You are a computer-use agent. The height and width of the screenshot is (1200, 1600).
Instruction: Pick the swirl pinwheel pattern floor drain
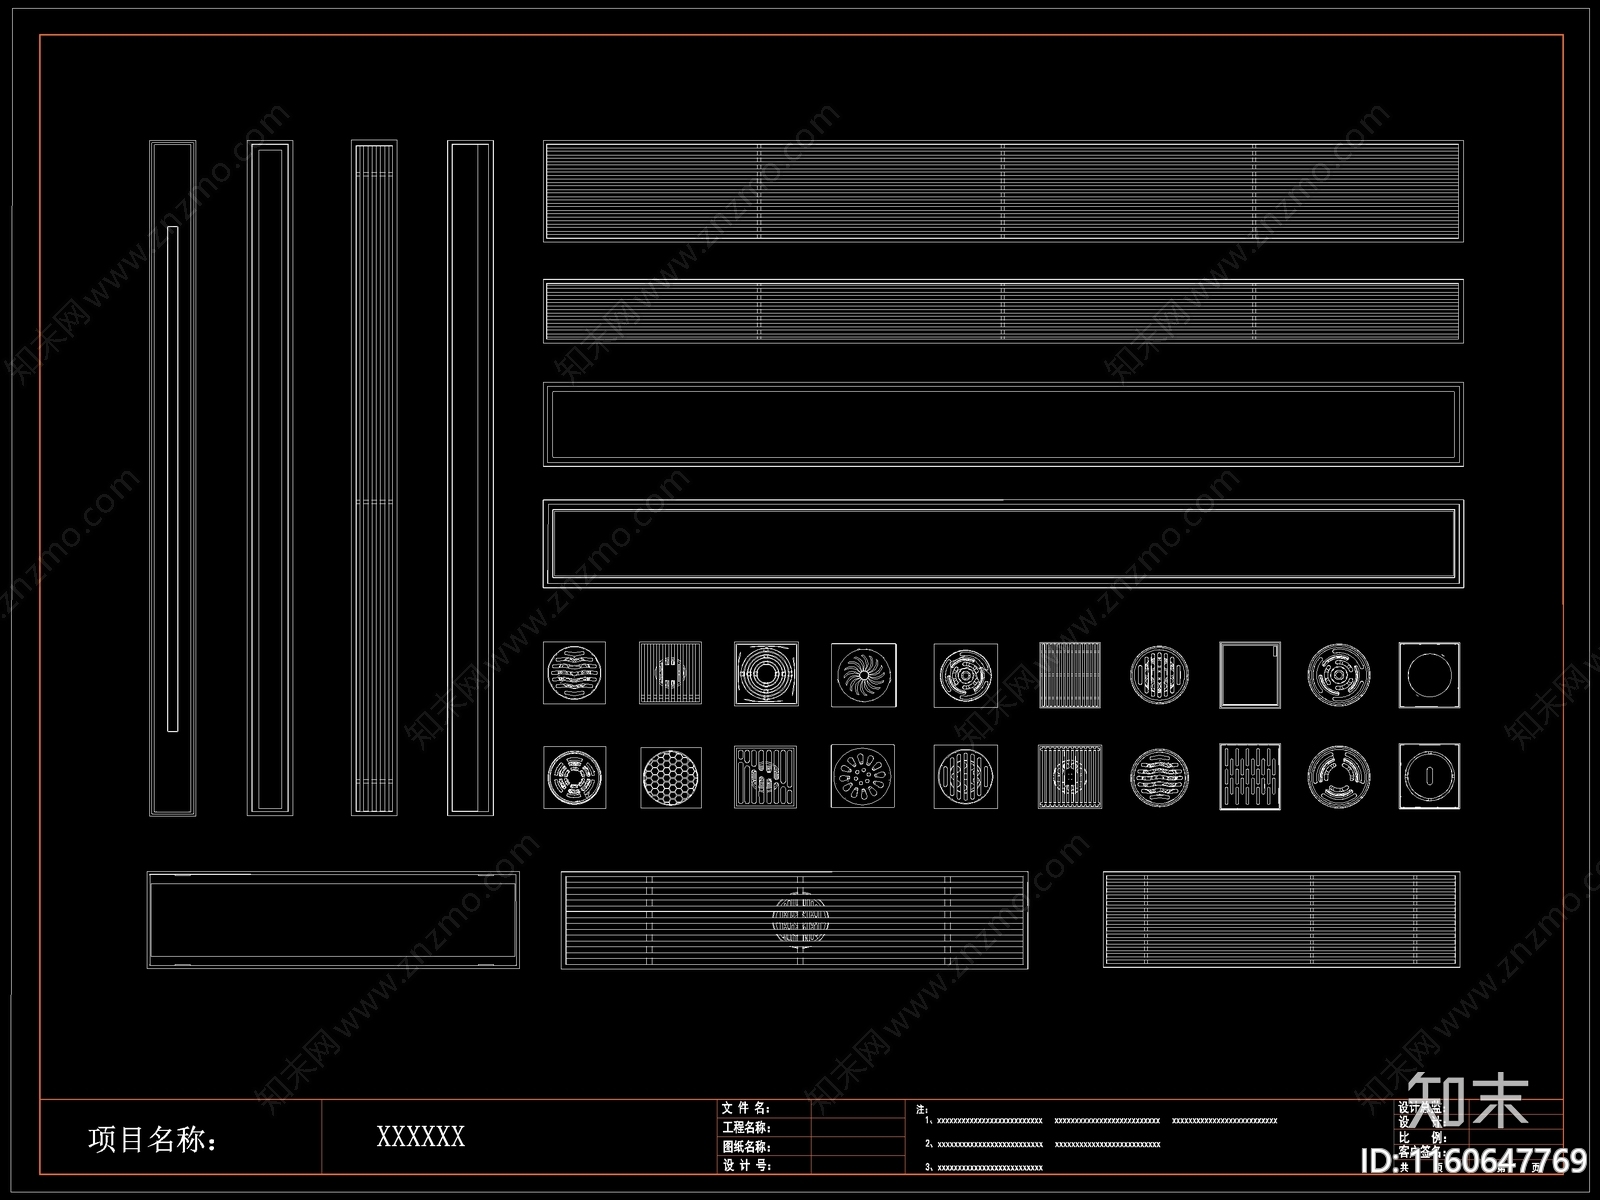863,675
